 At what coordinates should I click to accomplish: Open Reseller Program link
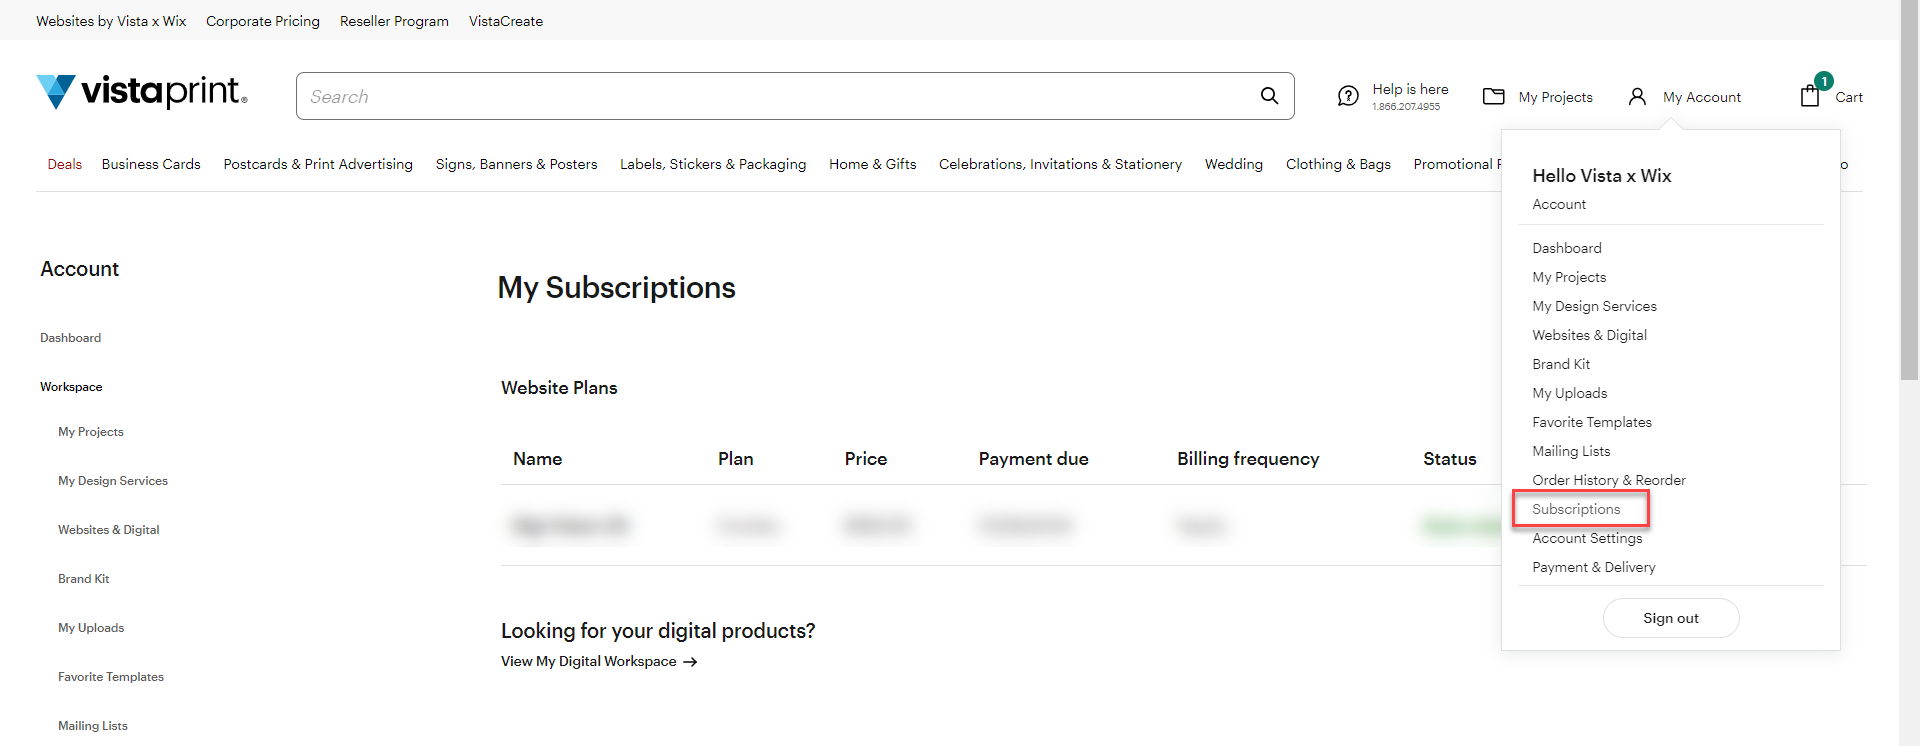click(x=394, y=21)
